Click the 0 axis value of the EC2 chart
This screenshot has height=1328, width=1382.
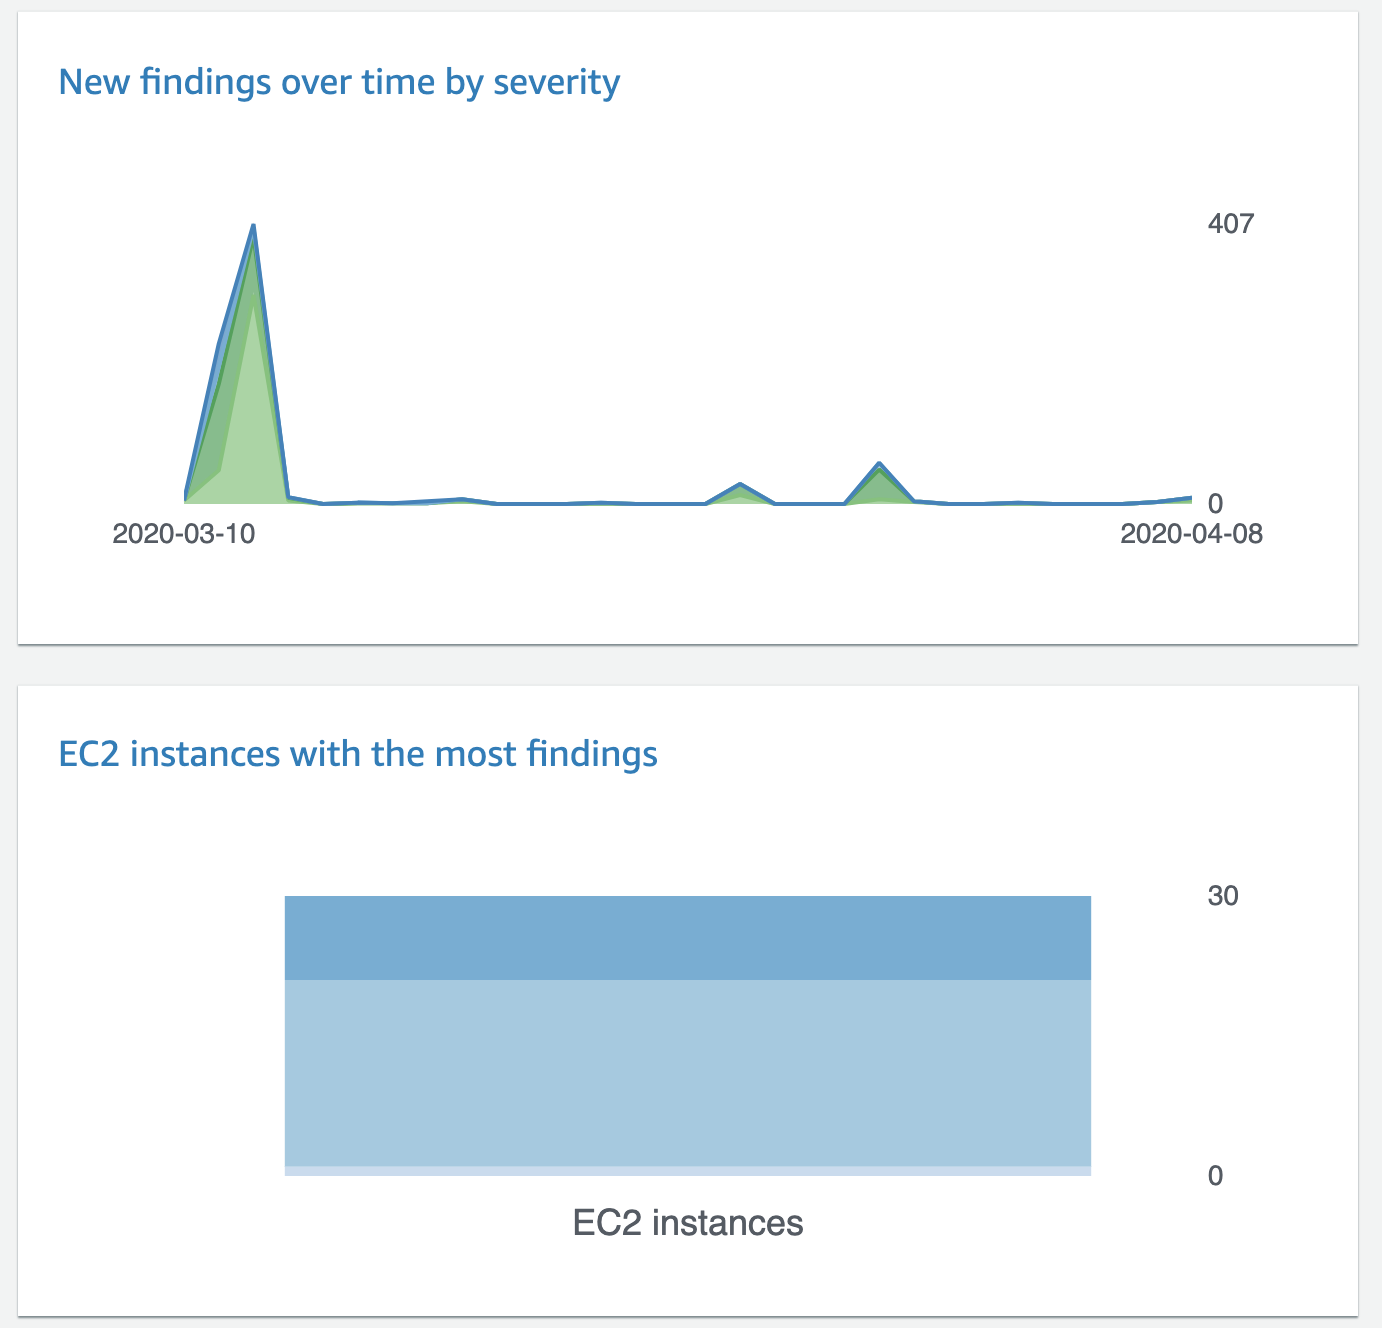pos(1215,1176)
